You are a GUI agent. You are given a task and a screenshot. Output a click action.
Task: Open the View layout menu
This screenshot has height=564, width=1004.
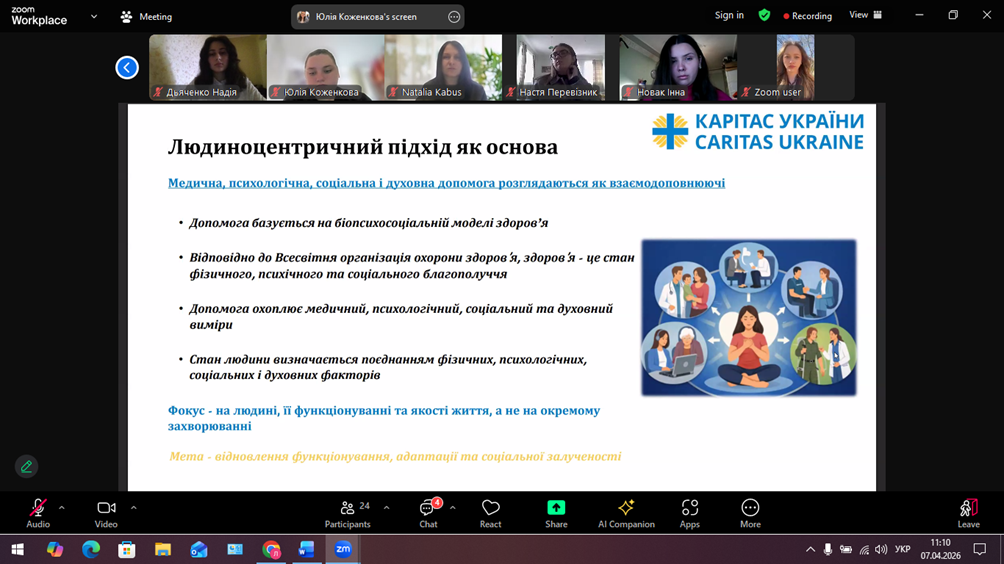865,16
